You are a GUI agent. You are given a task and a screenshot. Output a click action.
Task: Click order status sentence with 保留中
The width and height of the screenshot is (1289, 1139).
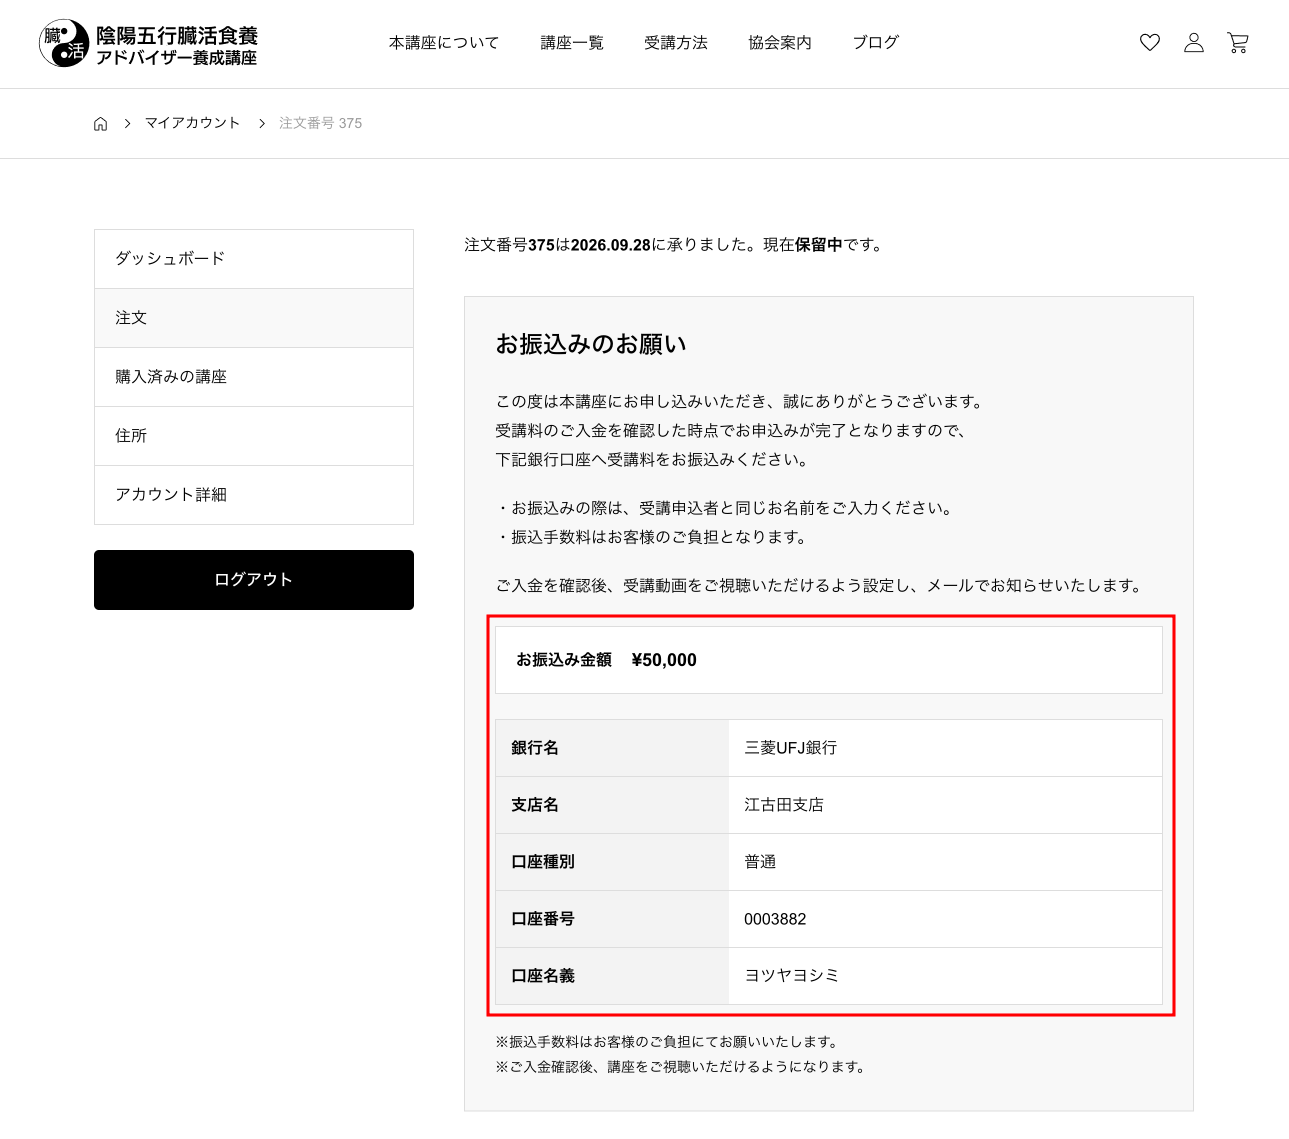(x=675, y=245)
